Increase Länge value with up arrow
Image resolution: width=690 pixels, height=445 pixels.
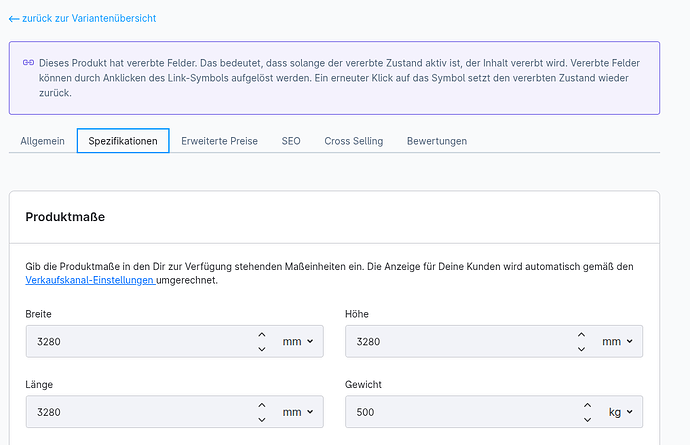[x=262, y=405]
